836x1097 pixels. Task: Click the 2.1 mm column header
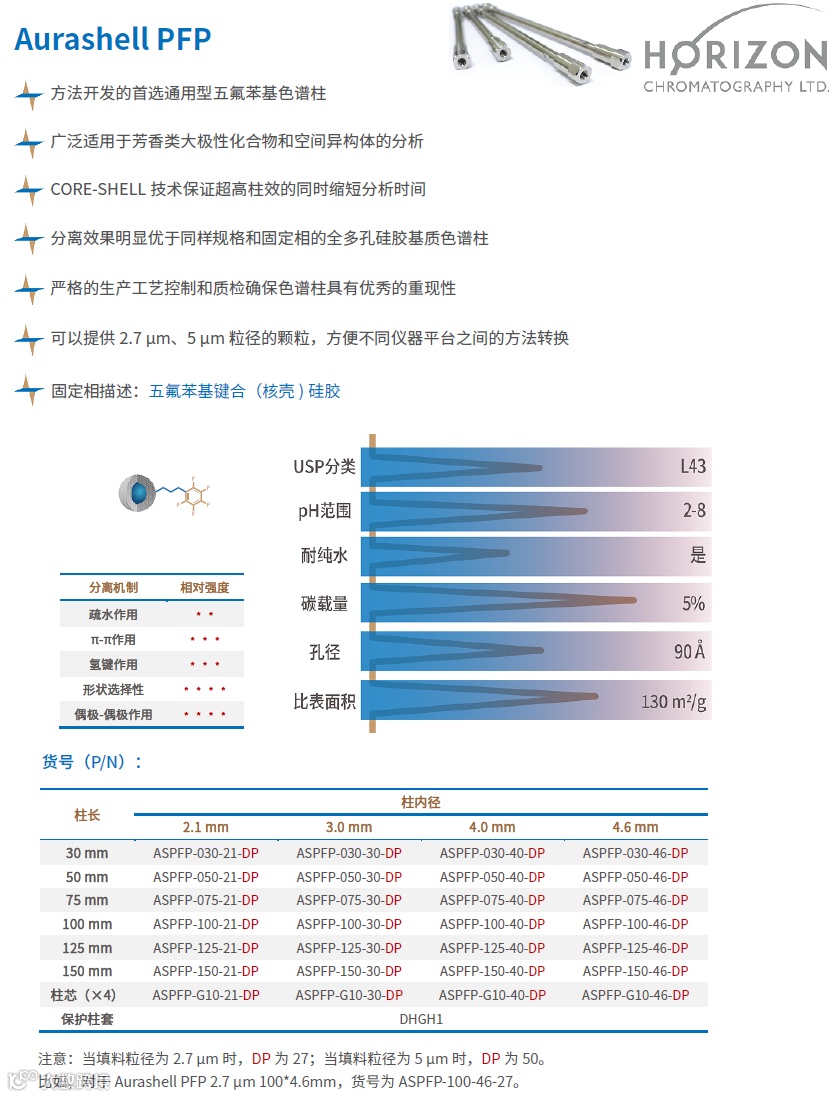[206, 828]
